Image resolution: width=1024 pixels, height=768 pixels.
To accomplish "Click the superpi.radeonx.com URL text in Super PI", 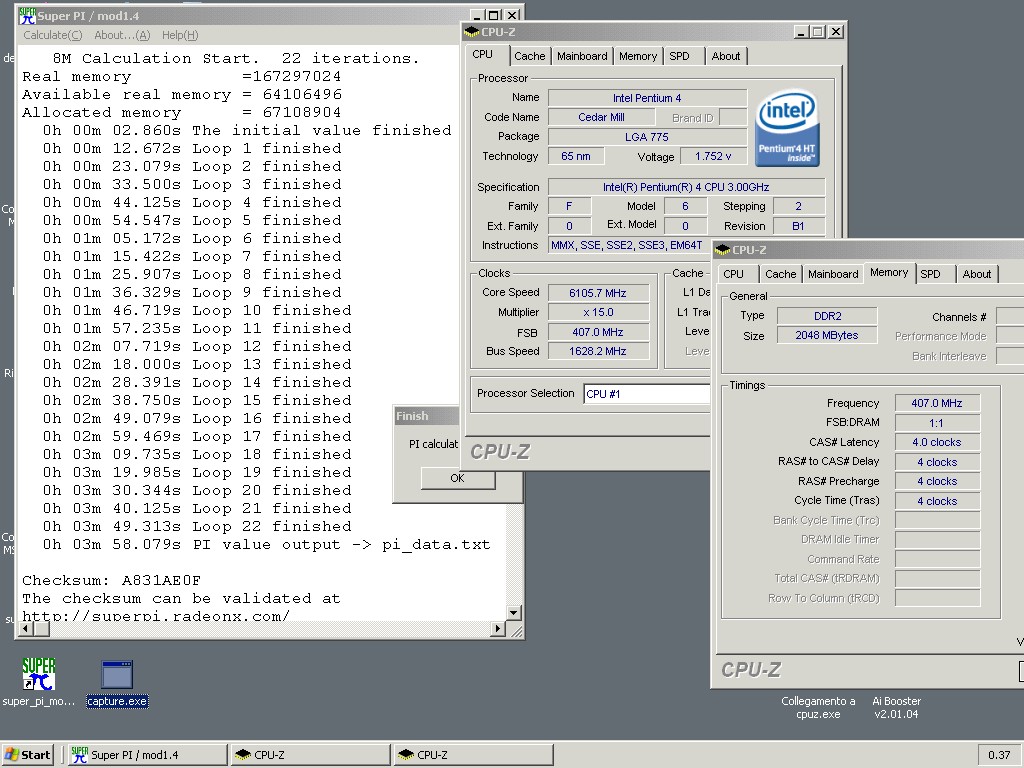I will coord(156,616).
